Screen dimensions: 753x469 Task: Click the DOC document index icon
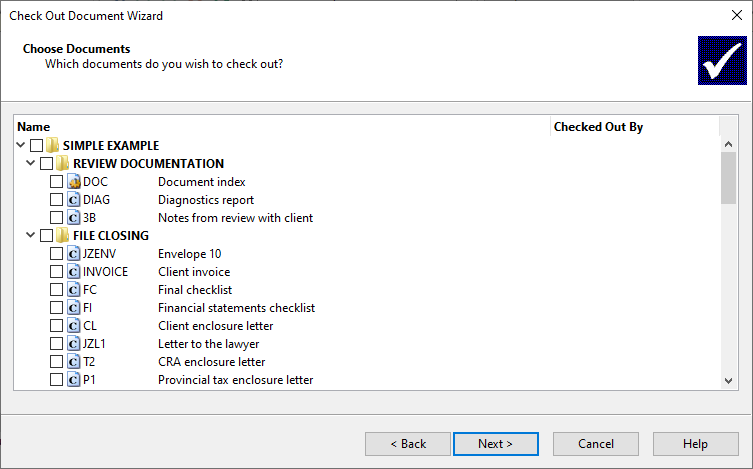(x=73, y=182)
